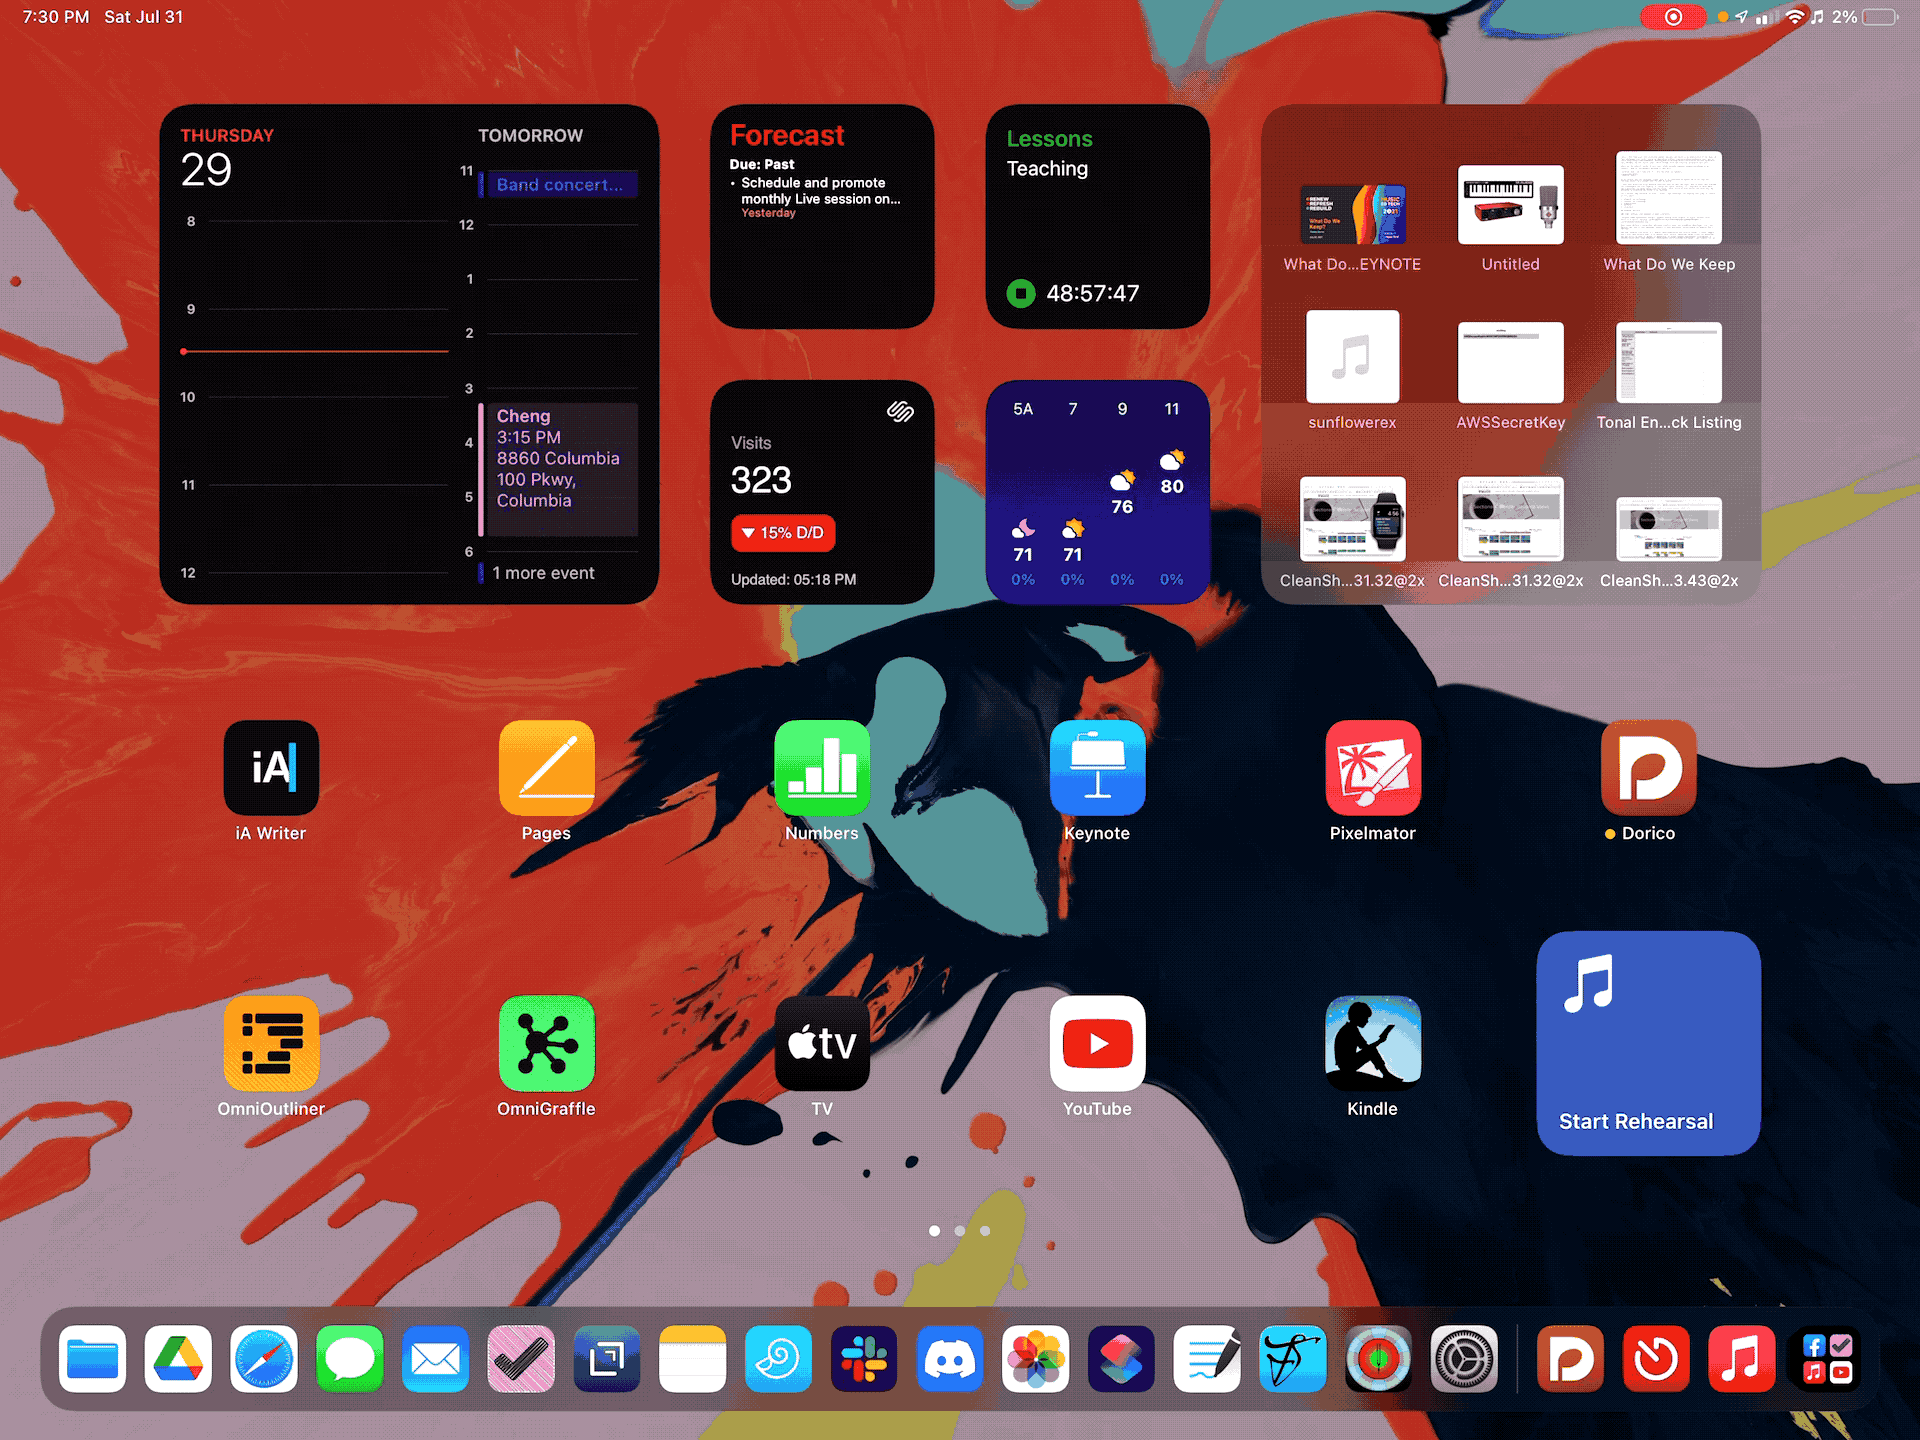Tap the Wi-Fi status icon
This screenshot has width=1920, height=1440.
point(1795,17)
